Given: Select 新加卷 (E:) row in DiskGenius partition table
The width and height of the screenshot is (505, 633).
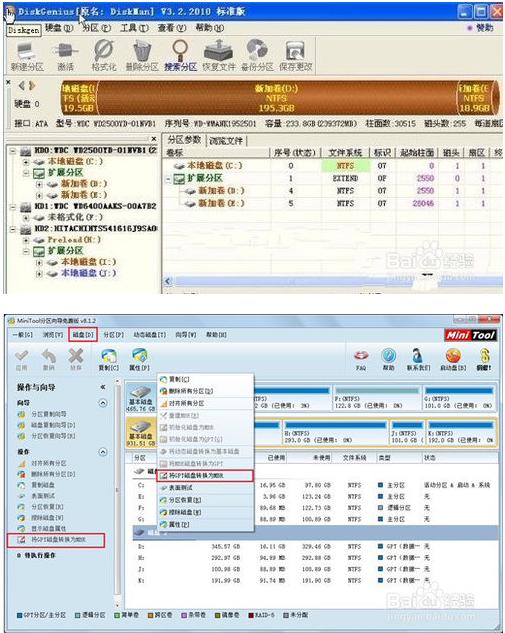Looking at the screenshot, I should [x=333, y=203].
